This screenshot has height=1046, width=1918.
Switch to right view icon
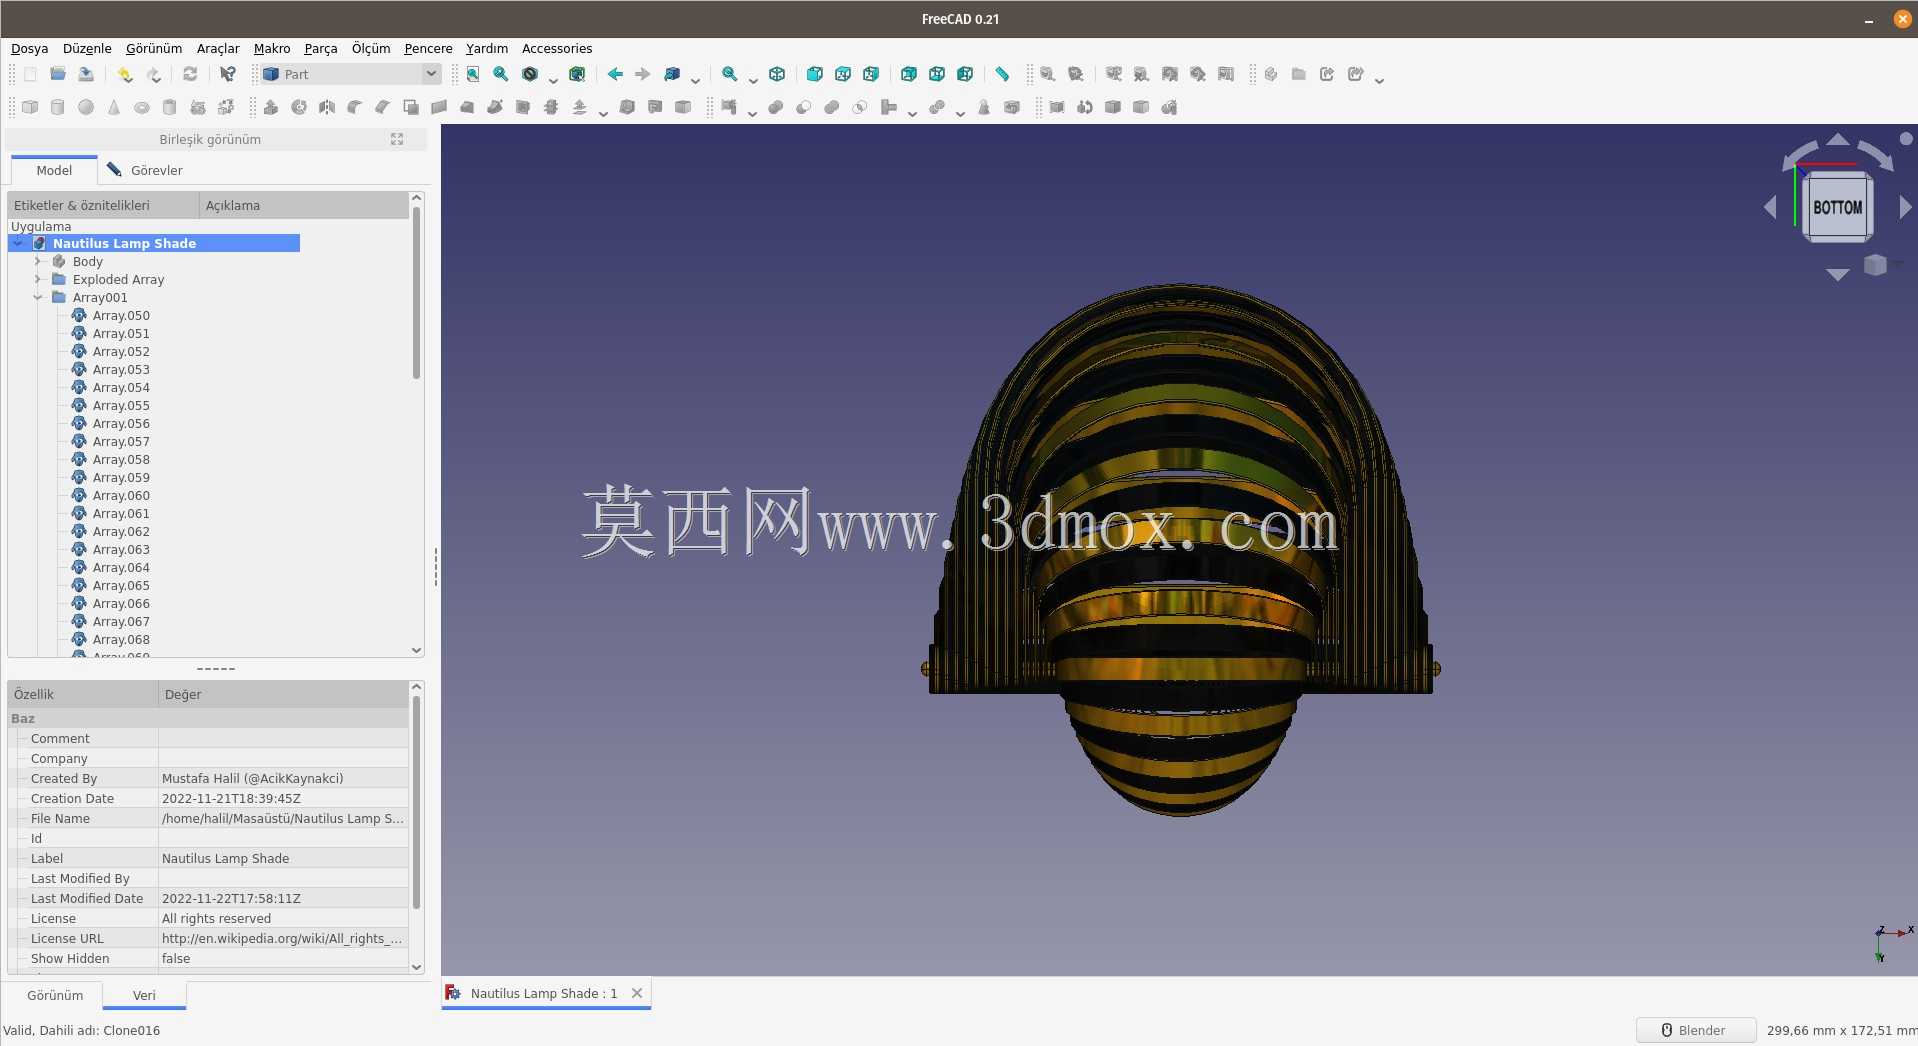(871, 74)
